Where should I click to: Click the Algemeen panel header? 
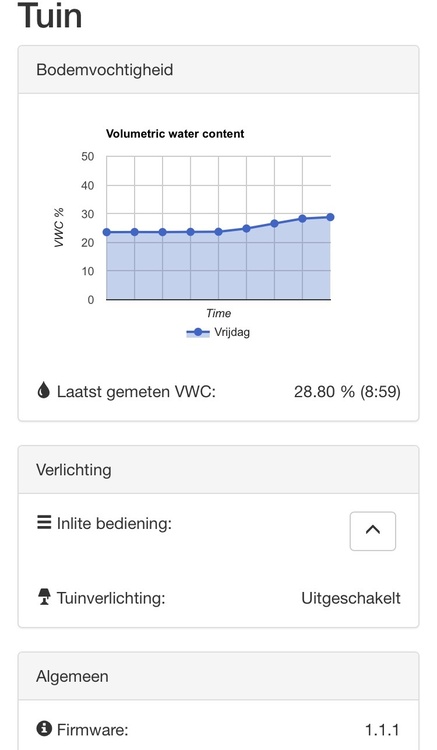218,676
